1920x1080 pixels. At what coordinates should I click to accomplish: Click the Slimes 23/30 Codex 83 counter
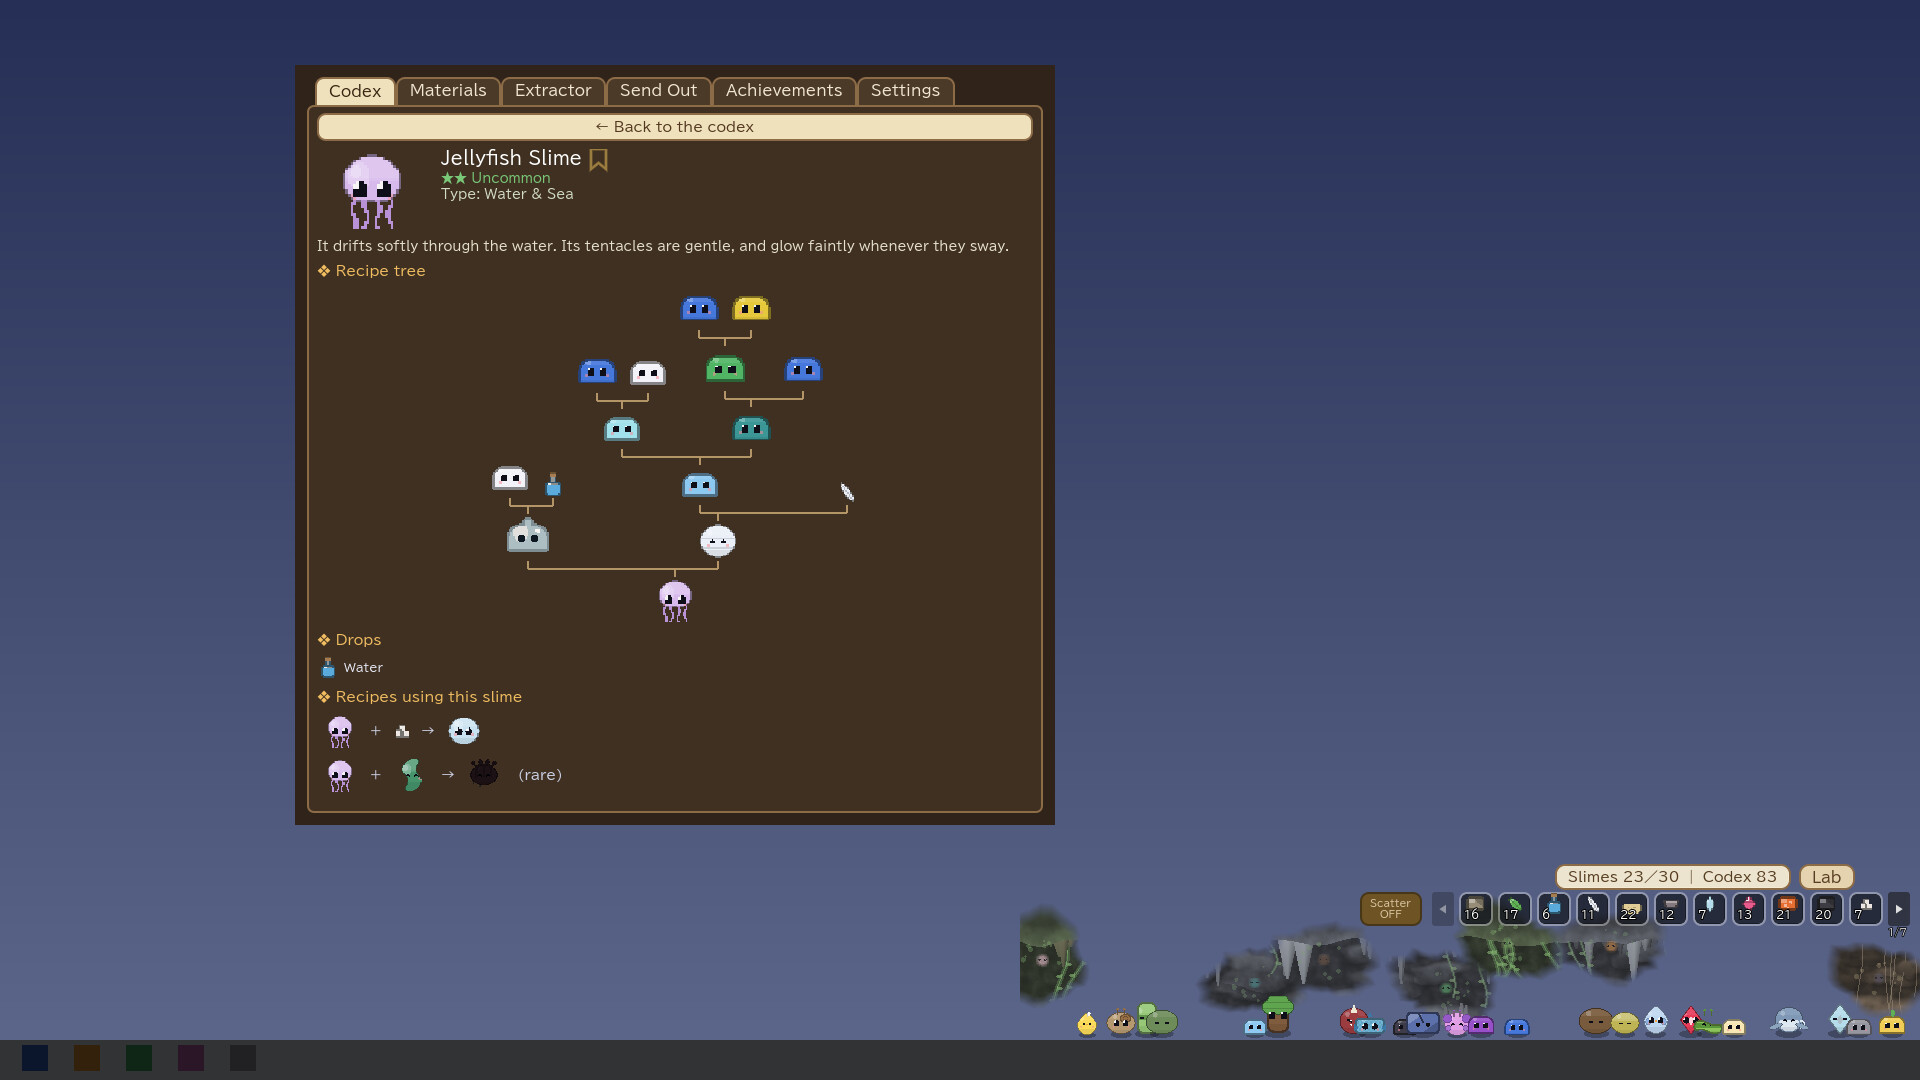(x=1672, y=877)
